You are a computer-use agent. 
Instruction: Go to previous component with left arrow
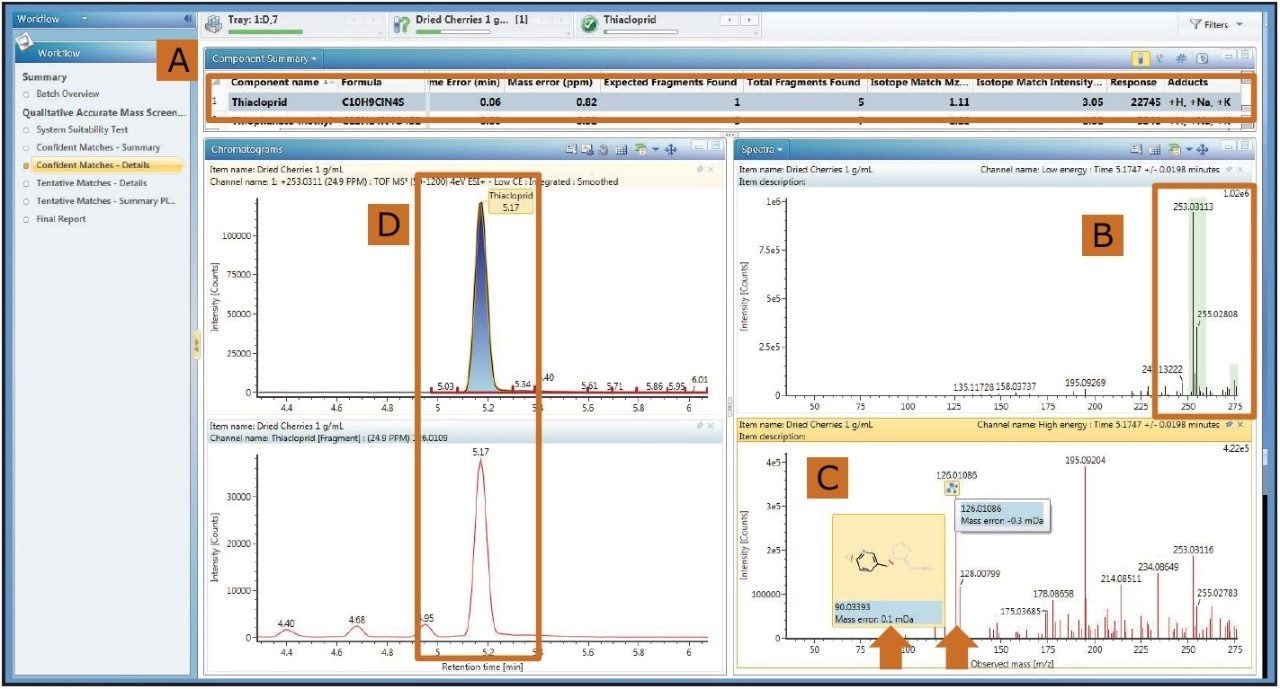[728, 20]
